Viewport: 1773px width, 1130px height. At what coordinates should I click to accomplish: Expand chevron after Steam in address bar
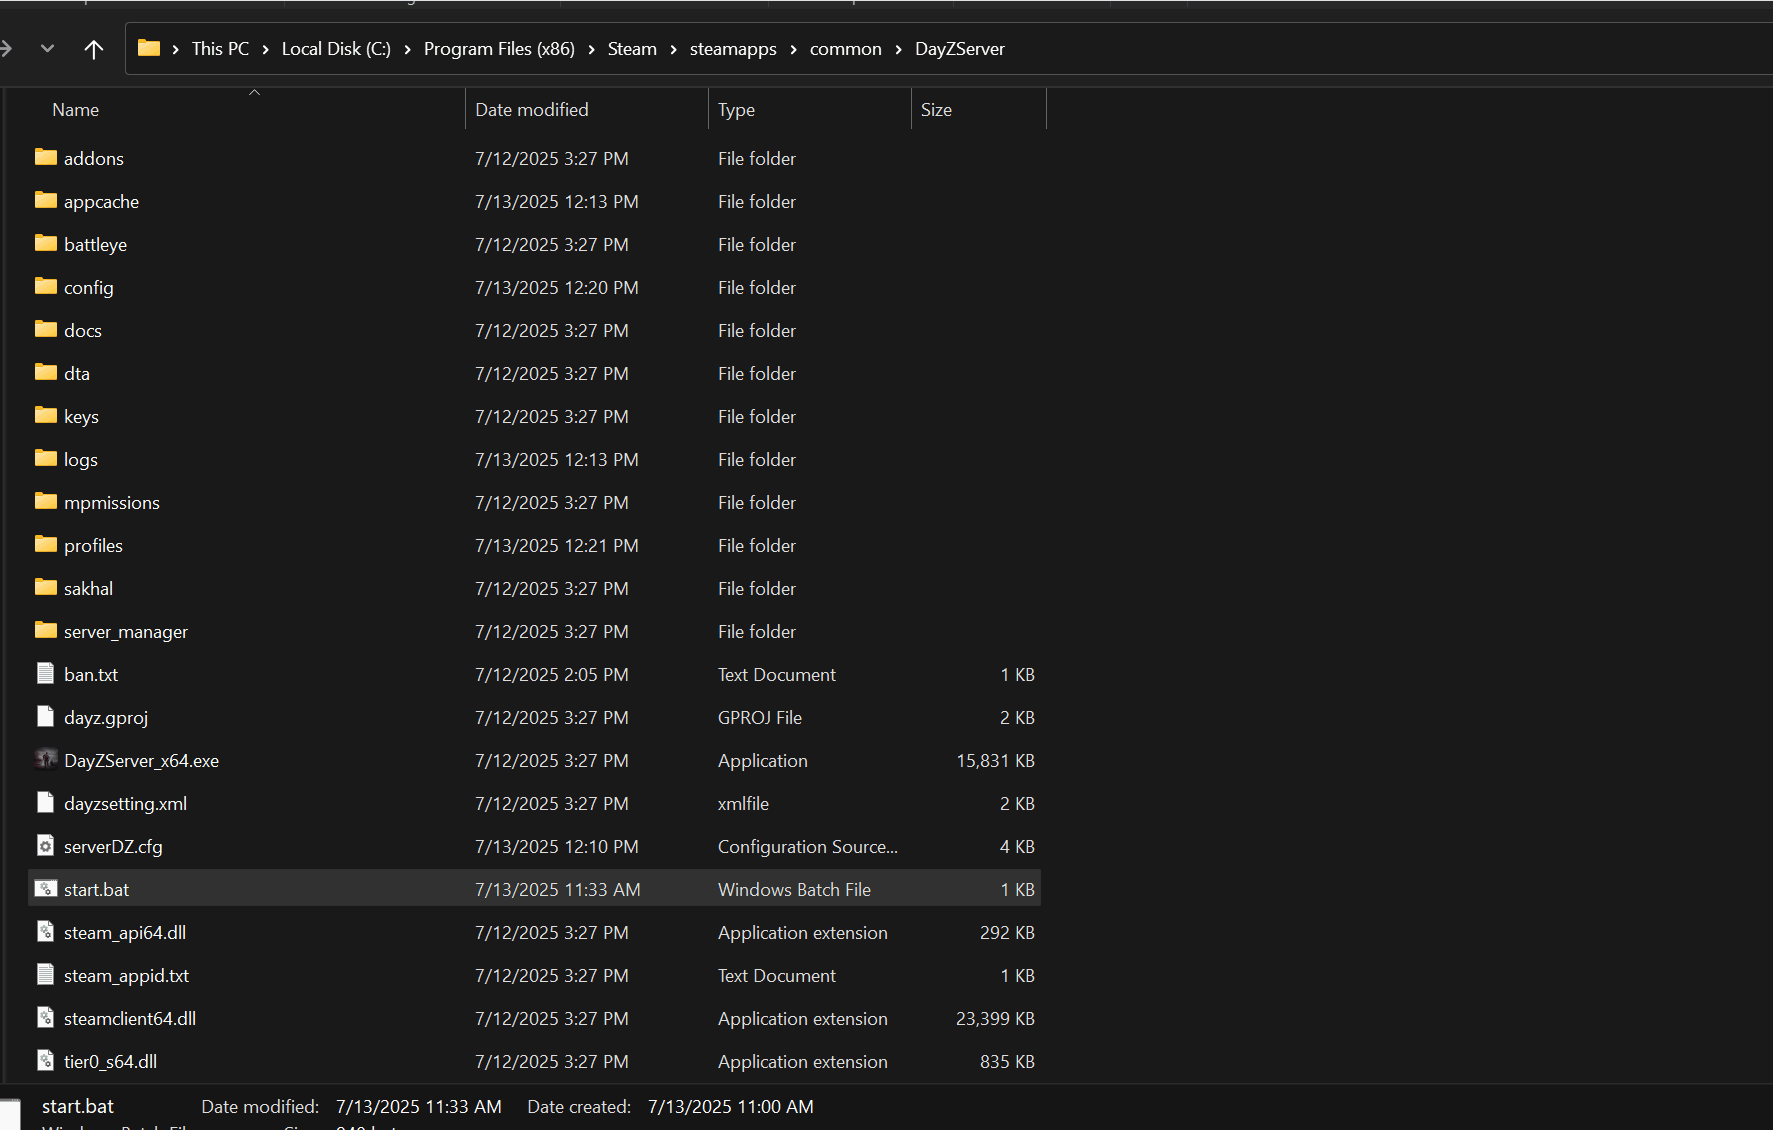point(673,49)
